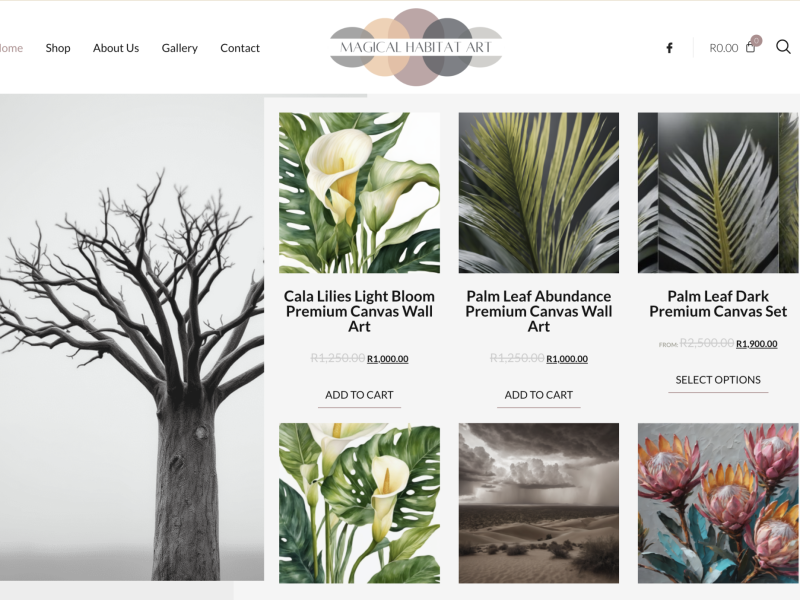Click the search magnifier icon

[x=783, y=47]
